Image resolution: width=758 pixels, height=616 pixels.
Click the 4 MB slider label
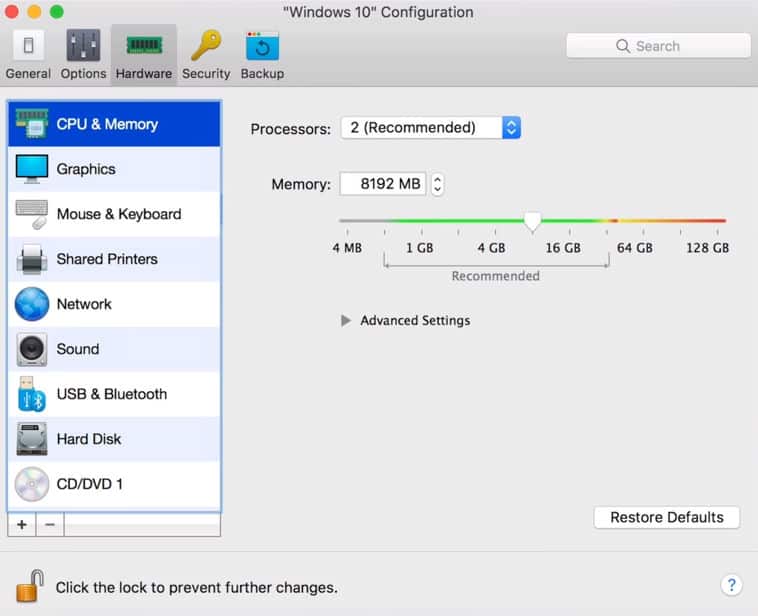(347, 248)
